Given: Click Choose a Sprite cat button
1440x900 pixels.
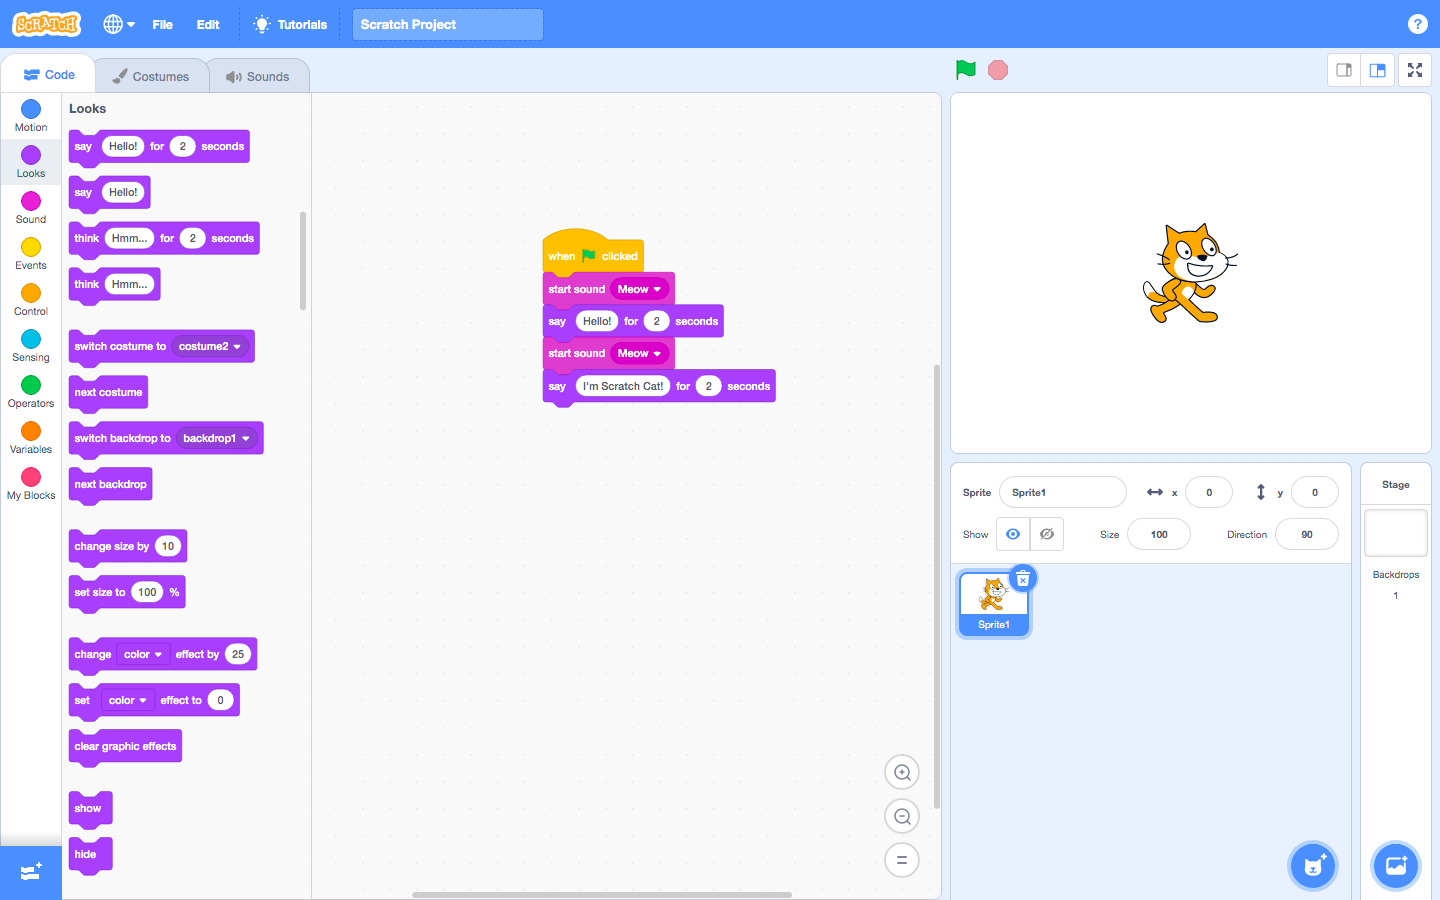Looking at the screenshot, I should click(1313, 866).
